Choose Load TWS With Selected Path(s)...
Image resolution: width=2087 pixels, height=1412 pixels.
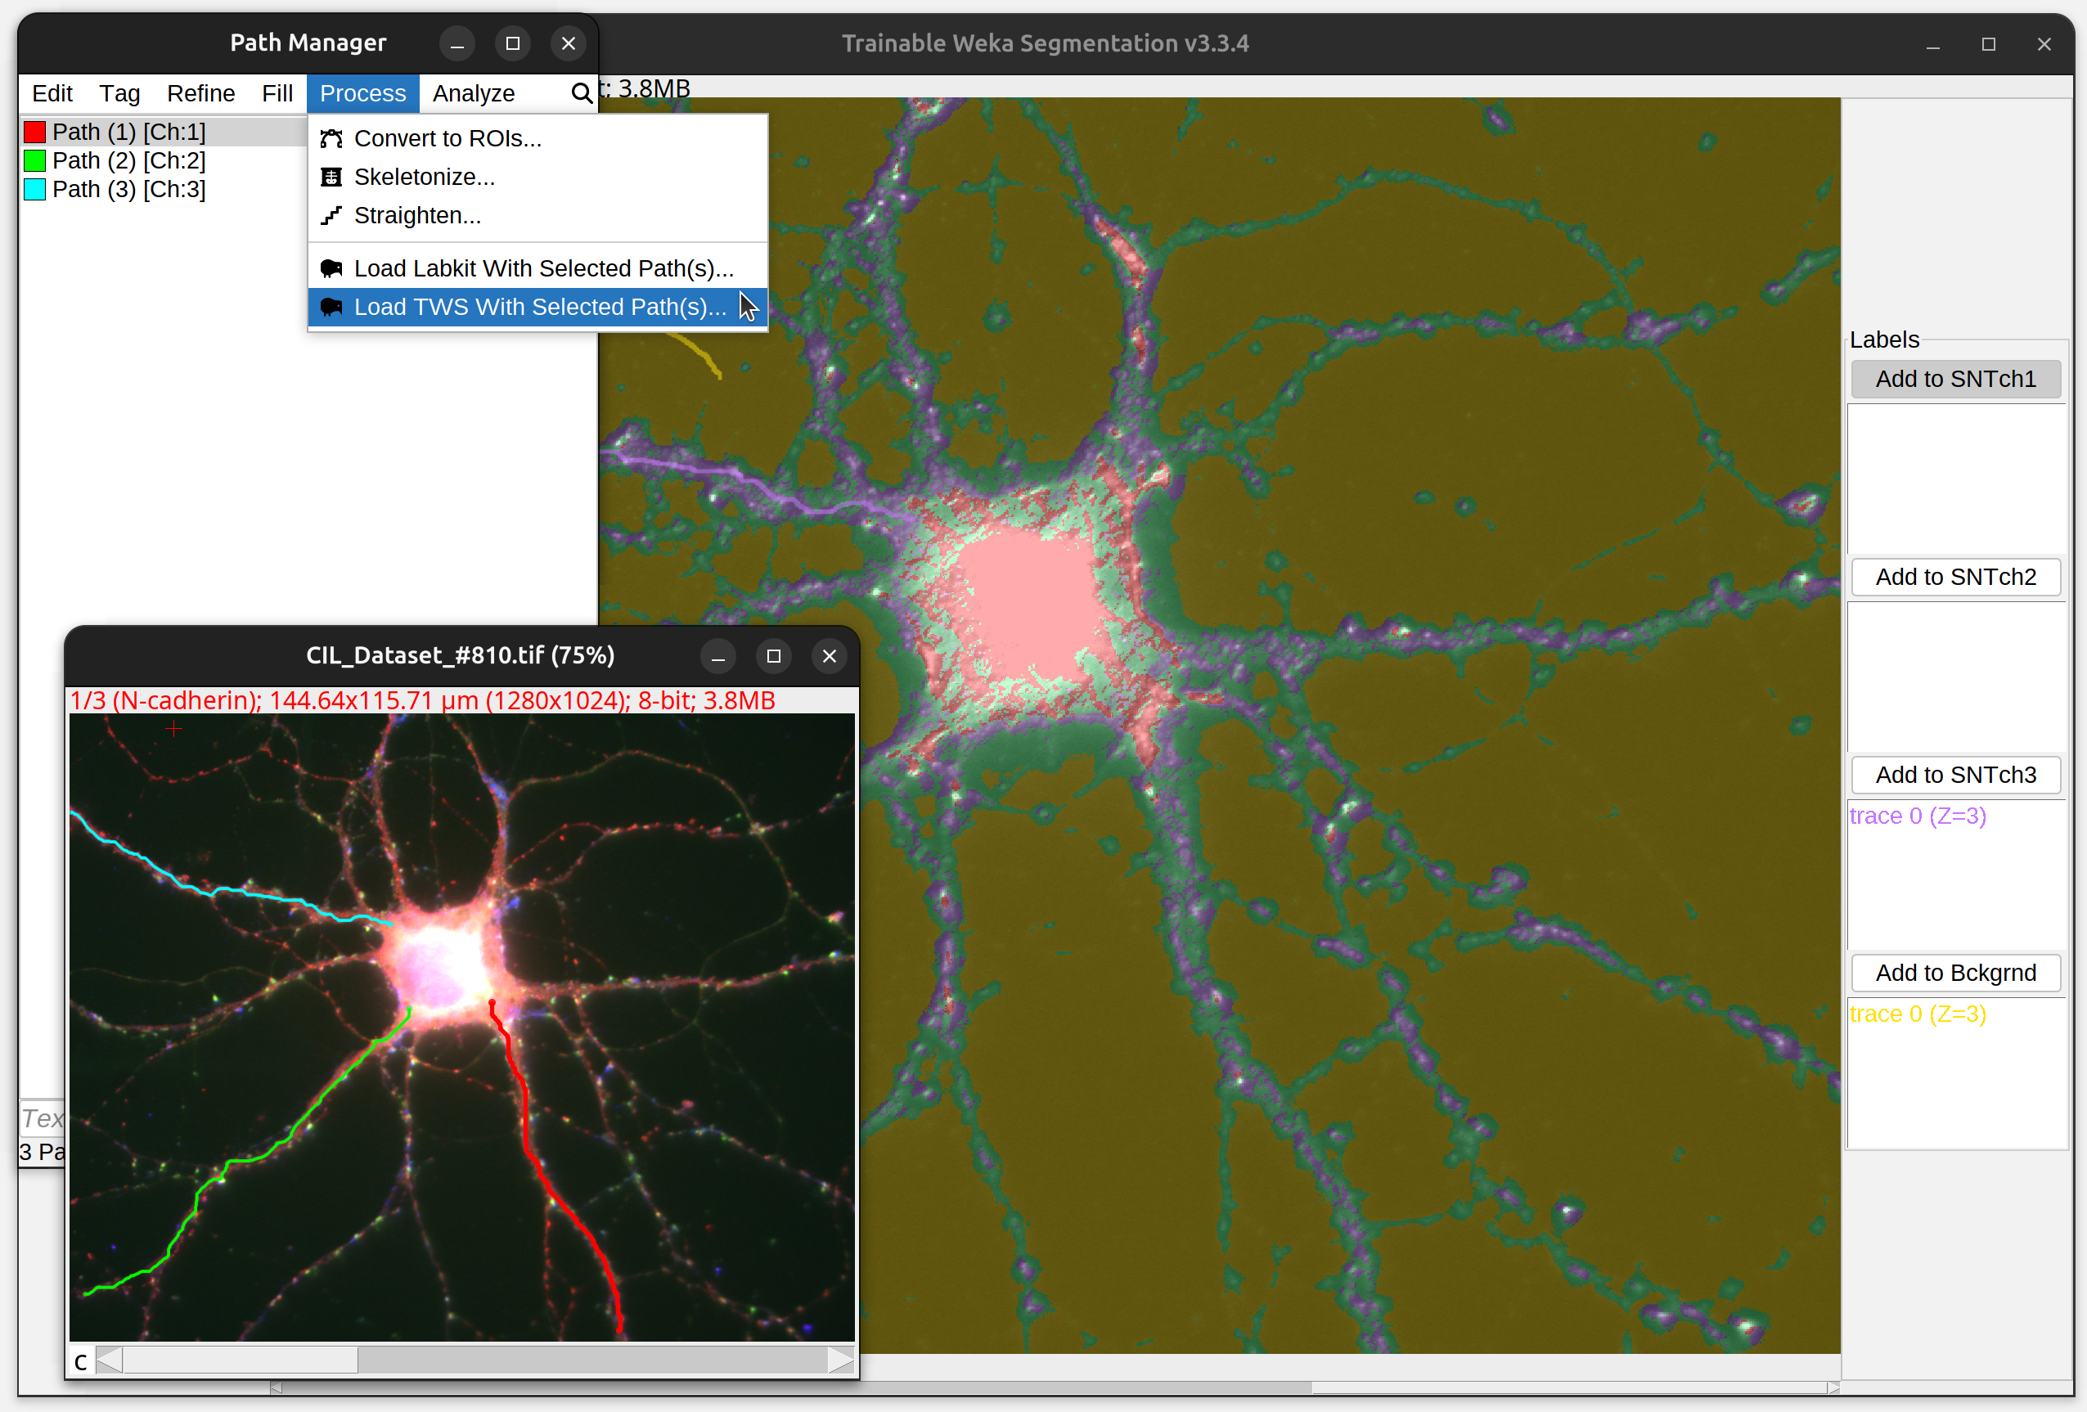tap(538, 307)
